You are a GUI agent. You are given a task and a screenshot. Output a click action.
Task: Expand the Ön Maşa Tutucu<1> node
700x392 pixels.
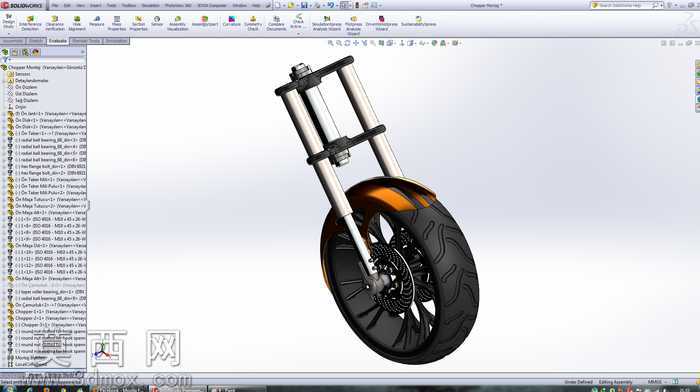tap(4, 200)
